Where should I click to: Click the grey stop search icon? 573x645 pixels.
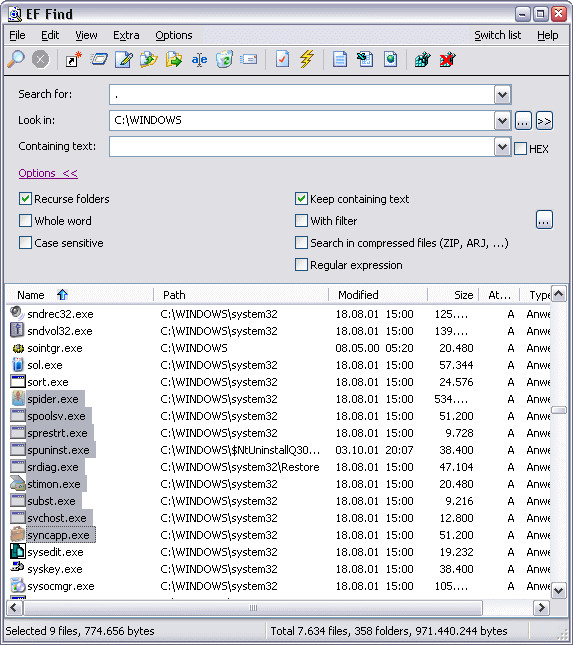(40, 60)
